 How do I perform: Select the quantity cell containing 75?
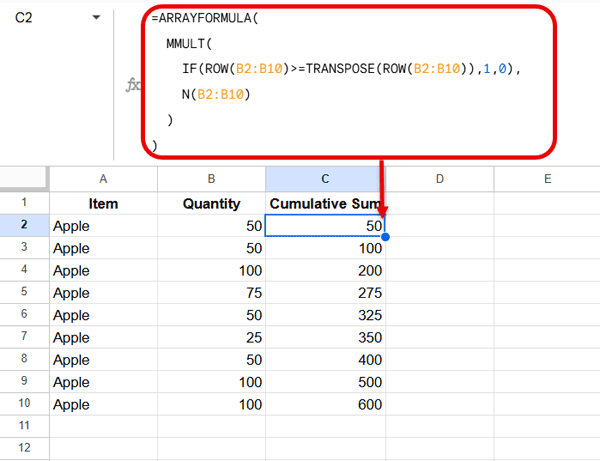(x=211, y=292)
